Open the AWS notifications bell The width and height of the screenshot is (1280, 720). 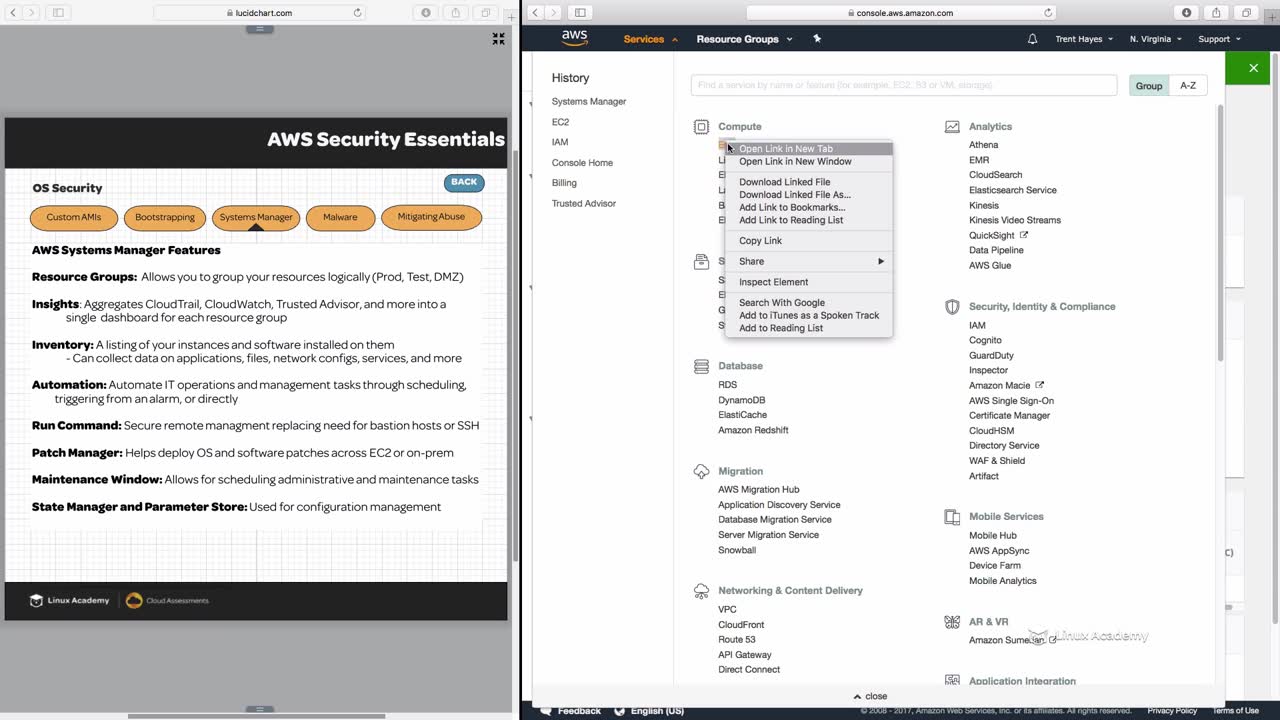[1032, 39]
